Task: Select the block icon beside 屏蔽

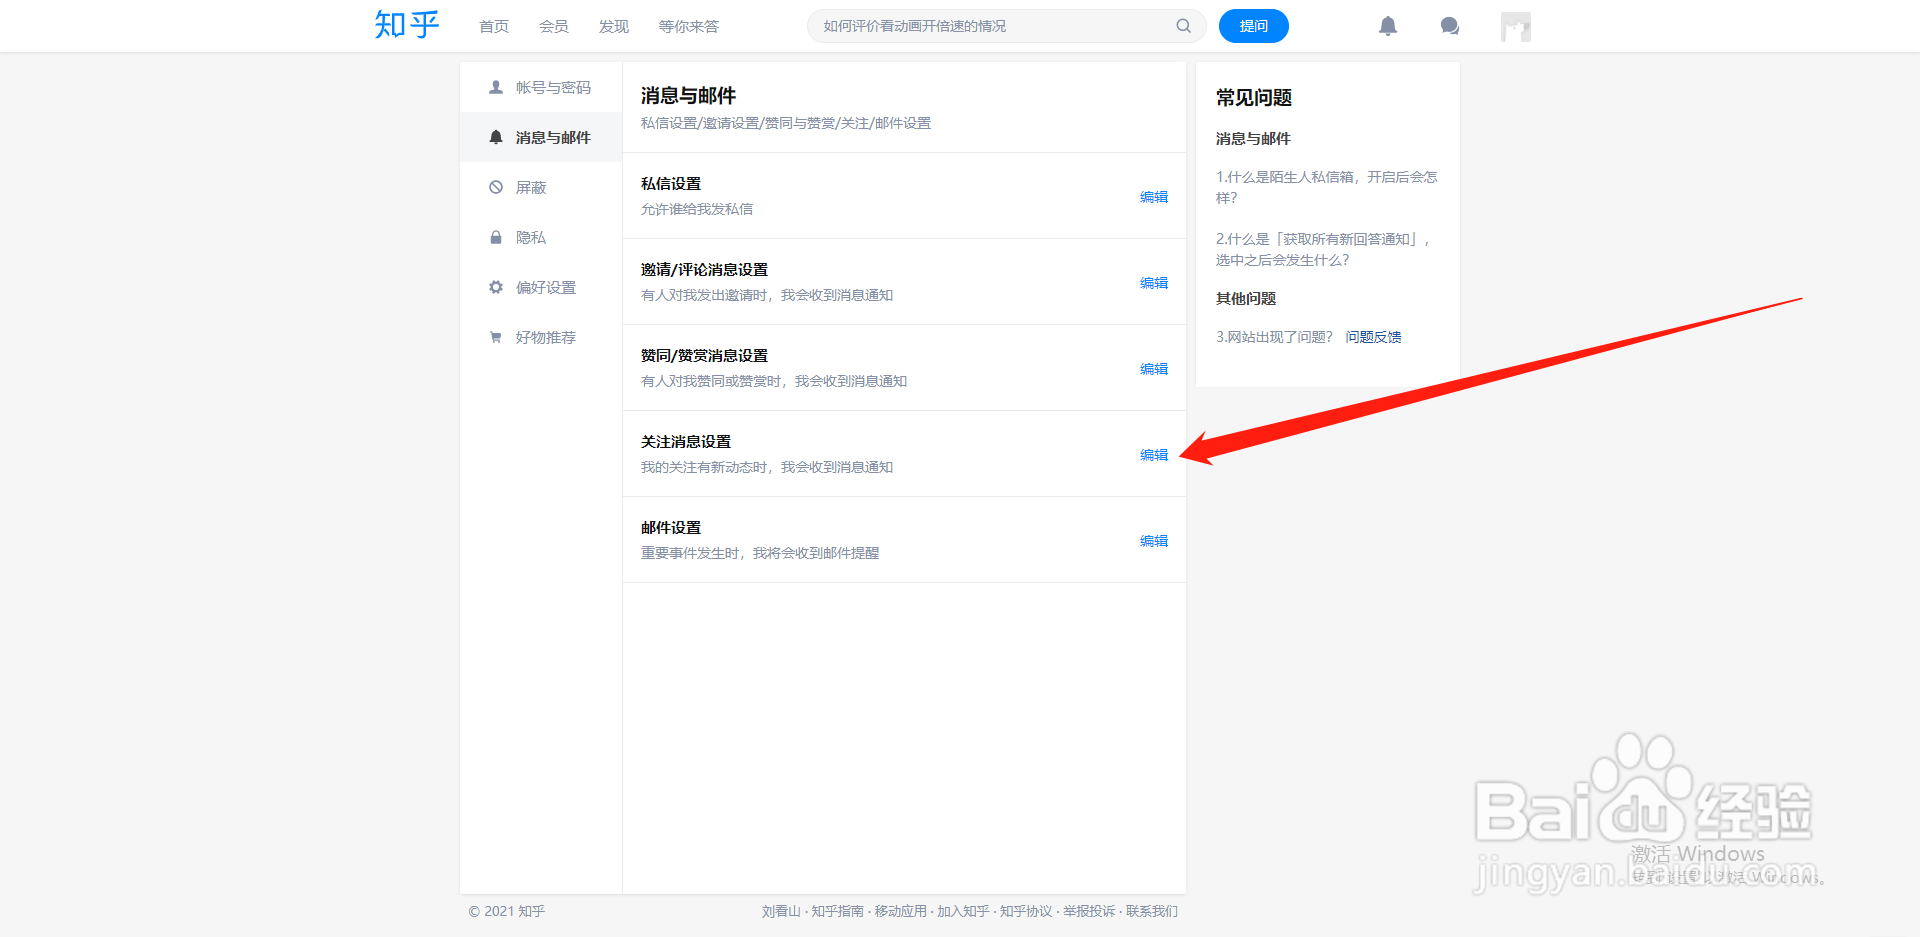Action: point(495,187)
